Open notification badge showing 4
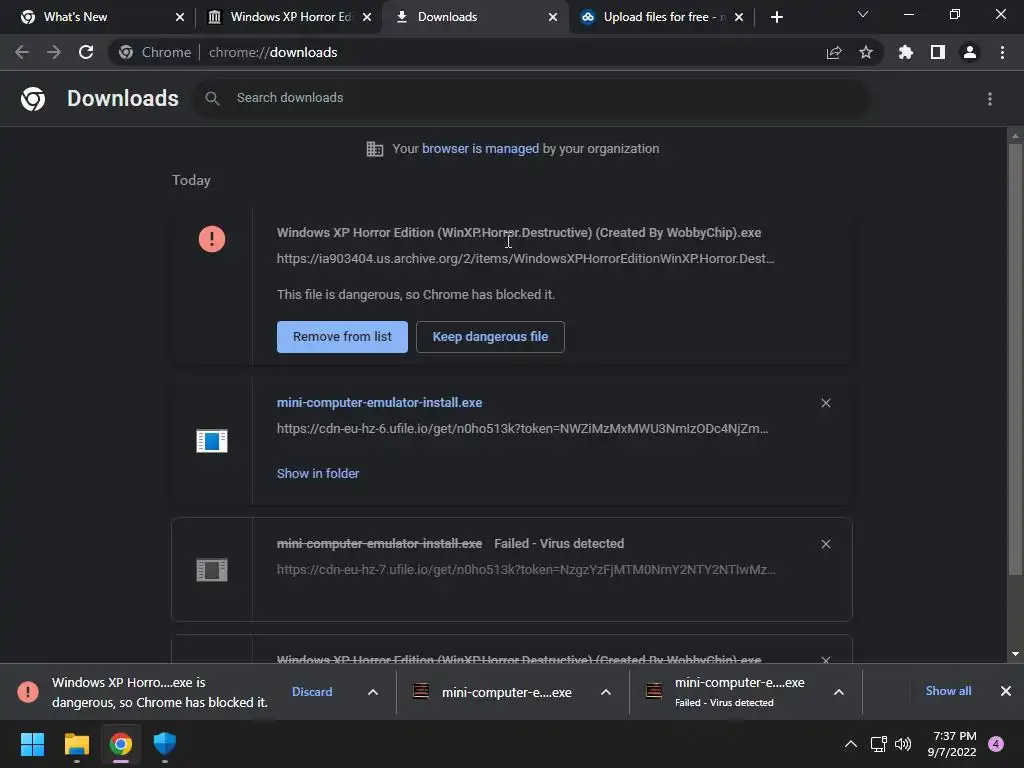 tap(996, 744)
